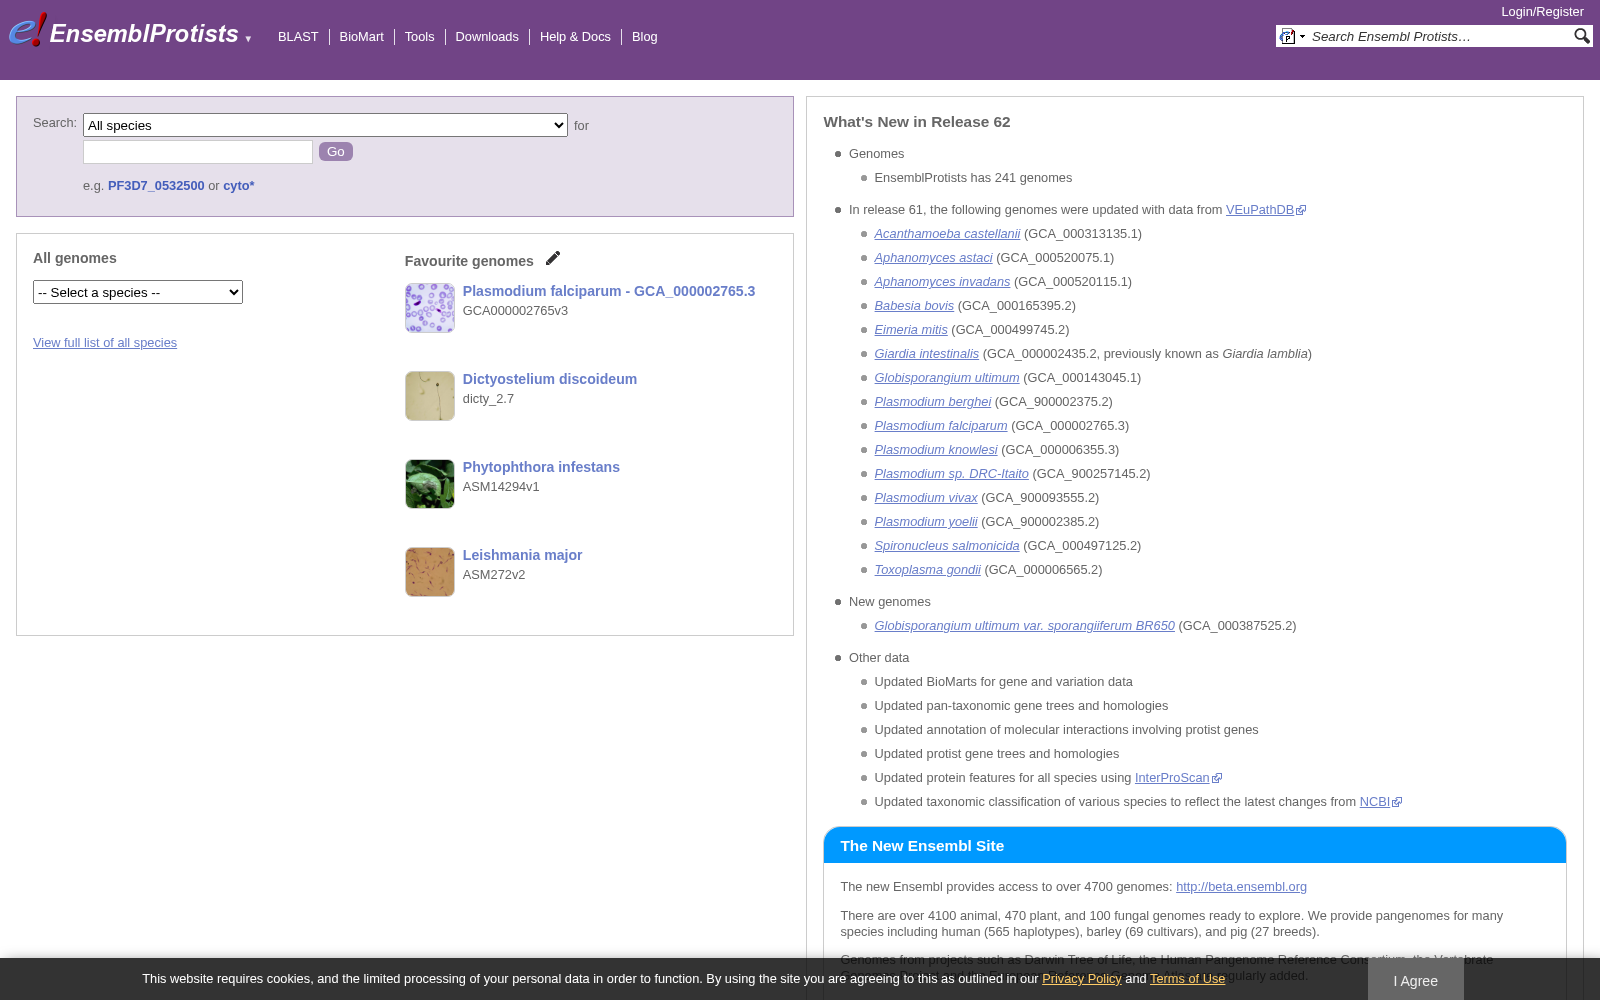
Task: Open the Tools menu item
Action: 419,37
